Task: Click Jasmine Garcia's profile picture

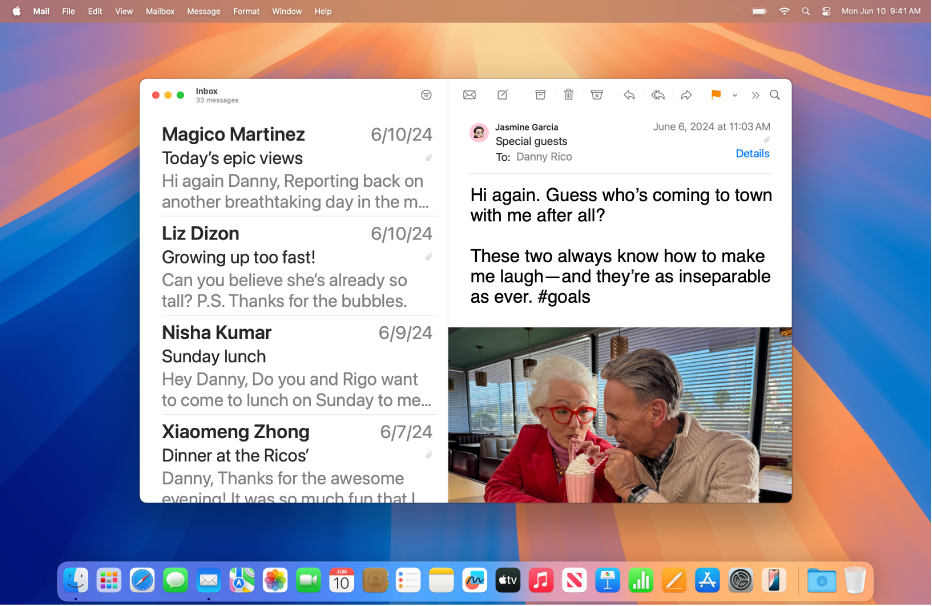Action: [x=478, y=132]
